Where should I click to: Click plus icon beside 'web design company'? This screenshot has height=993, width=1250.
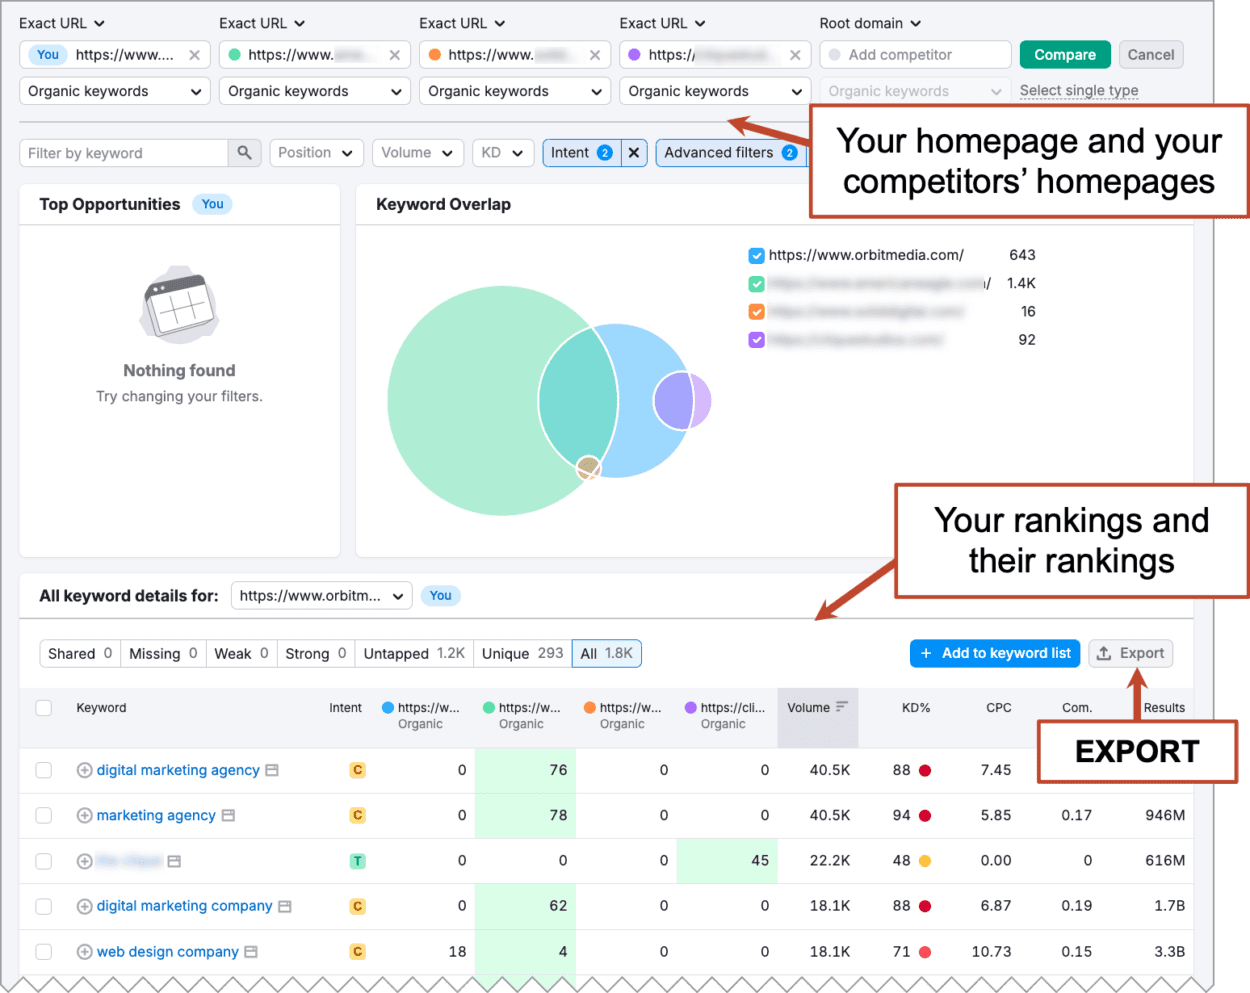pyautogui.click(x=85, y=952)
